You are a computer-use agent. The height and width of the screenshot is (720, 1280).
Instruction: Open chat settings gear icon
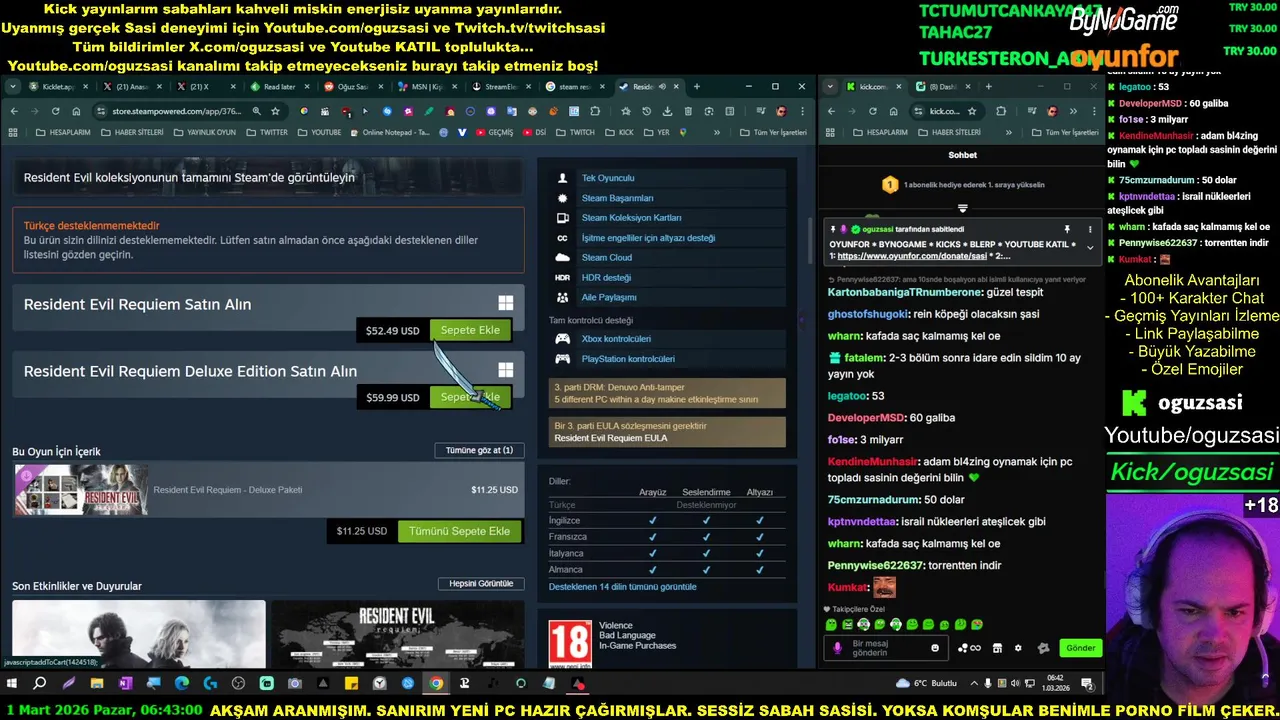[1018, 648]
